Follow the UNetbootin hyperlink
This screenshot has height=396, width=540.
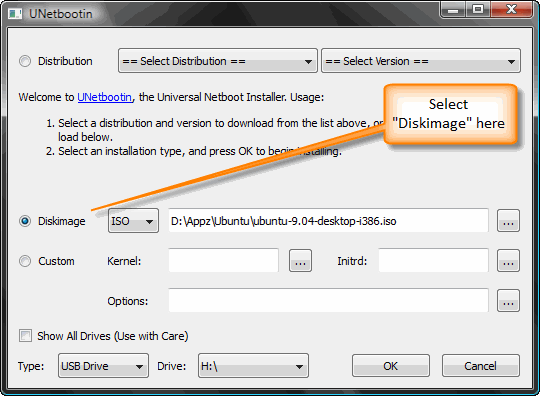click(x=104, y=97)
